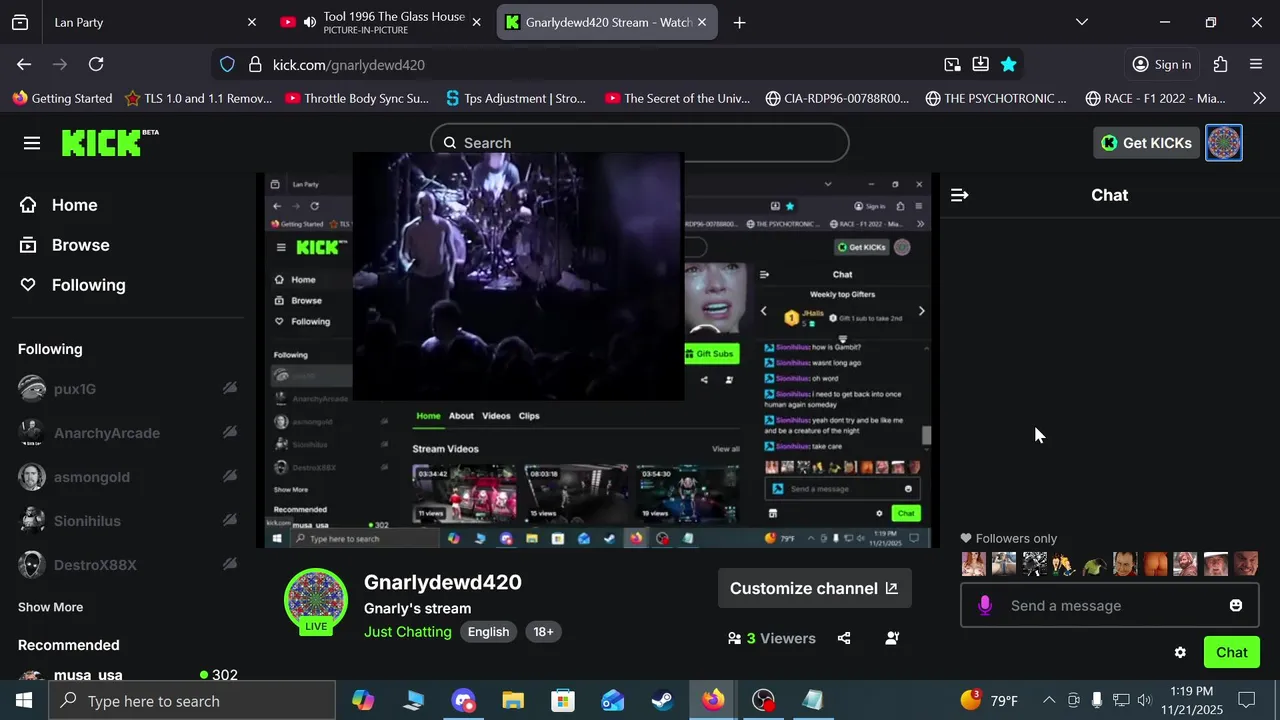Click the stream video player
Image resolution: width=1280 pixels, height=720 pixels.
[x=598, y=360]
